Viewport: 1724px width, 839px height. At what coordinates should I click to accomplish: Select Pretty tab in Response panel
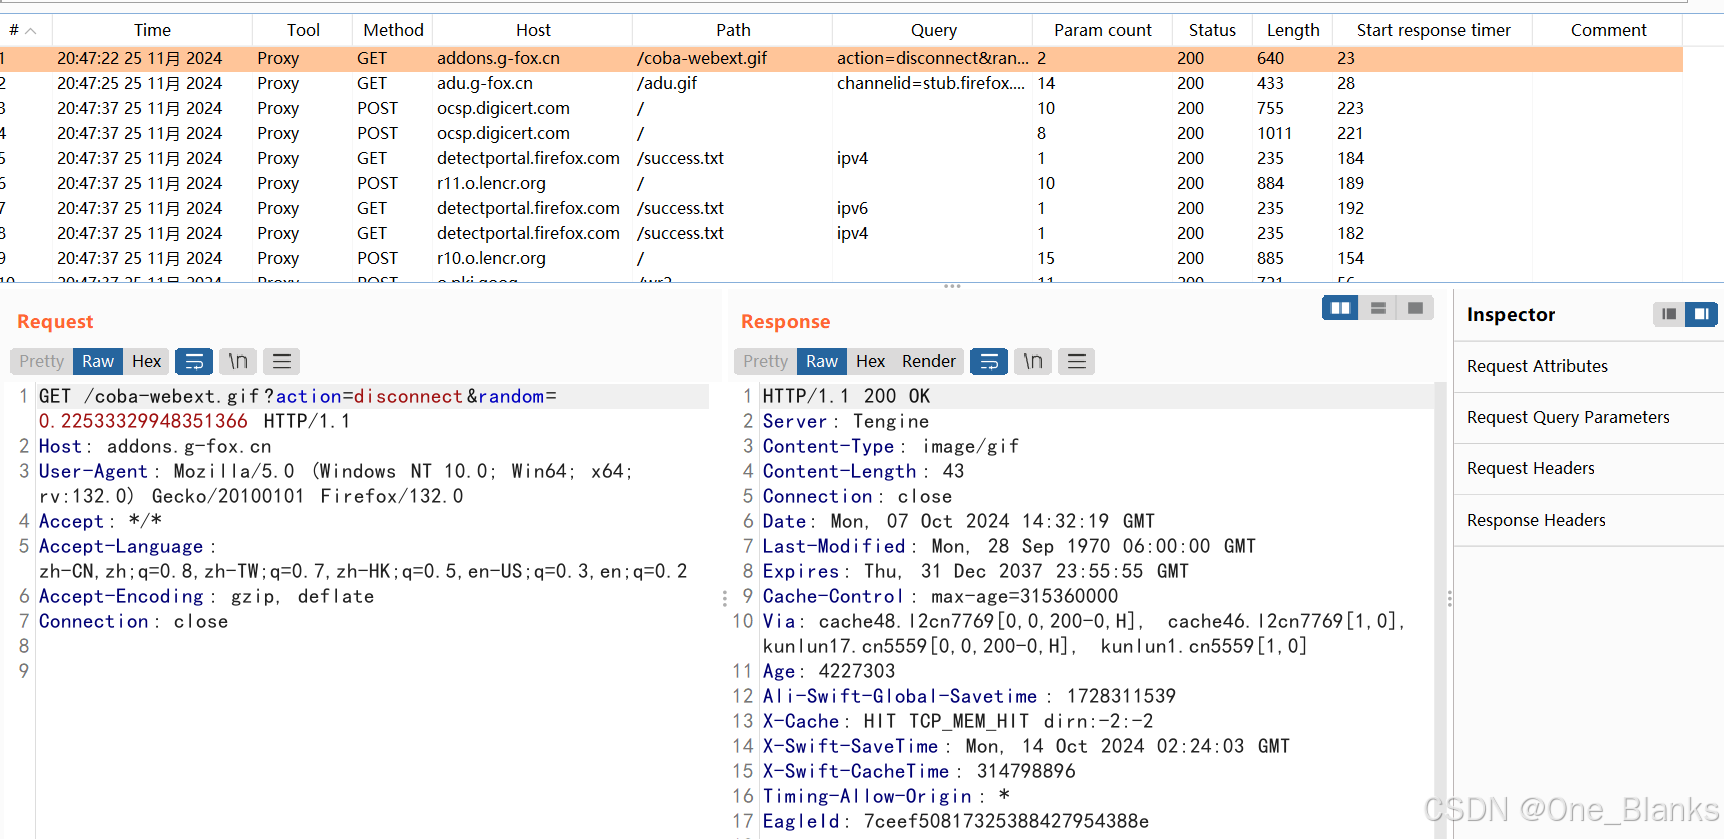pos(765,361)
